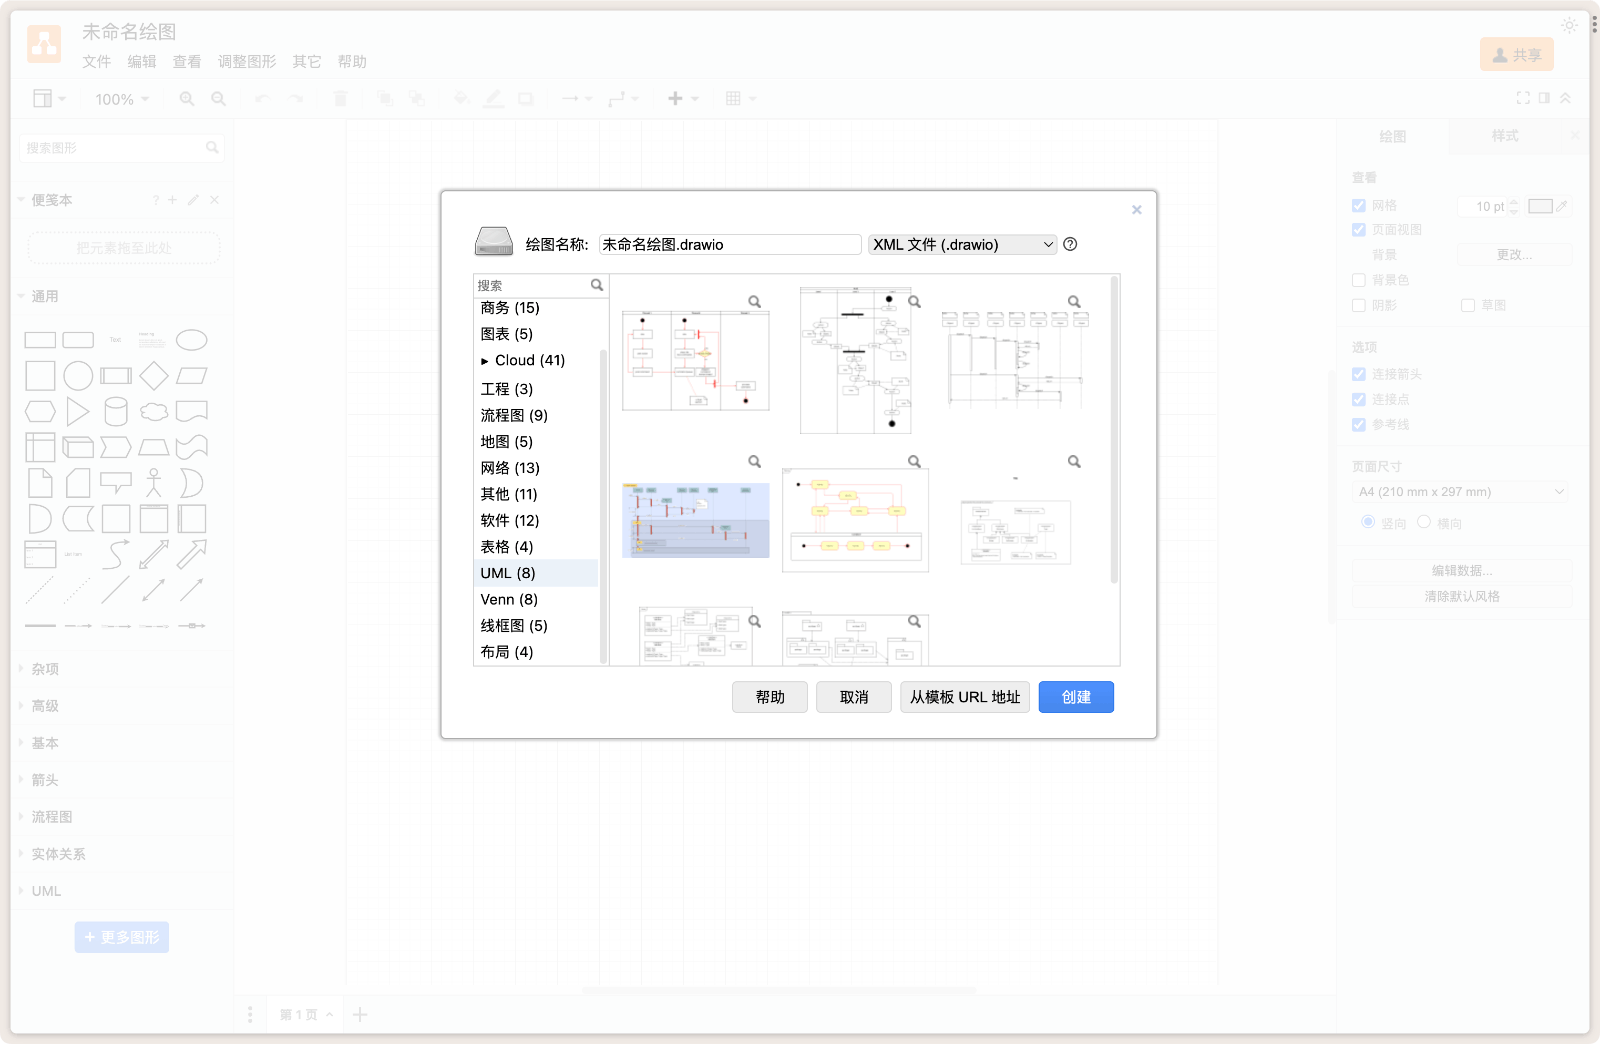Image resolution: width=1600 pixels, height=1044 pixels.
Task: Click the diagram name input field
Action: tap(730, 244)
